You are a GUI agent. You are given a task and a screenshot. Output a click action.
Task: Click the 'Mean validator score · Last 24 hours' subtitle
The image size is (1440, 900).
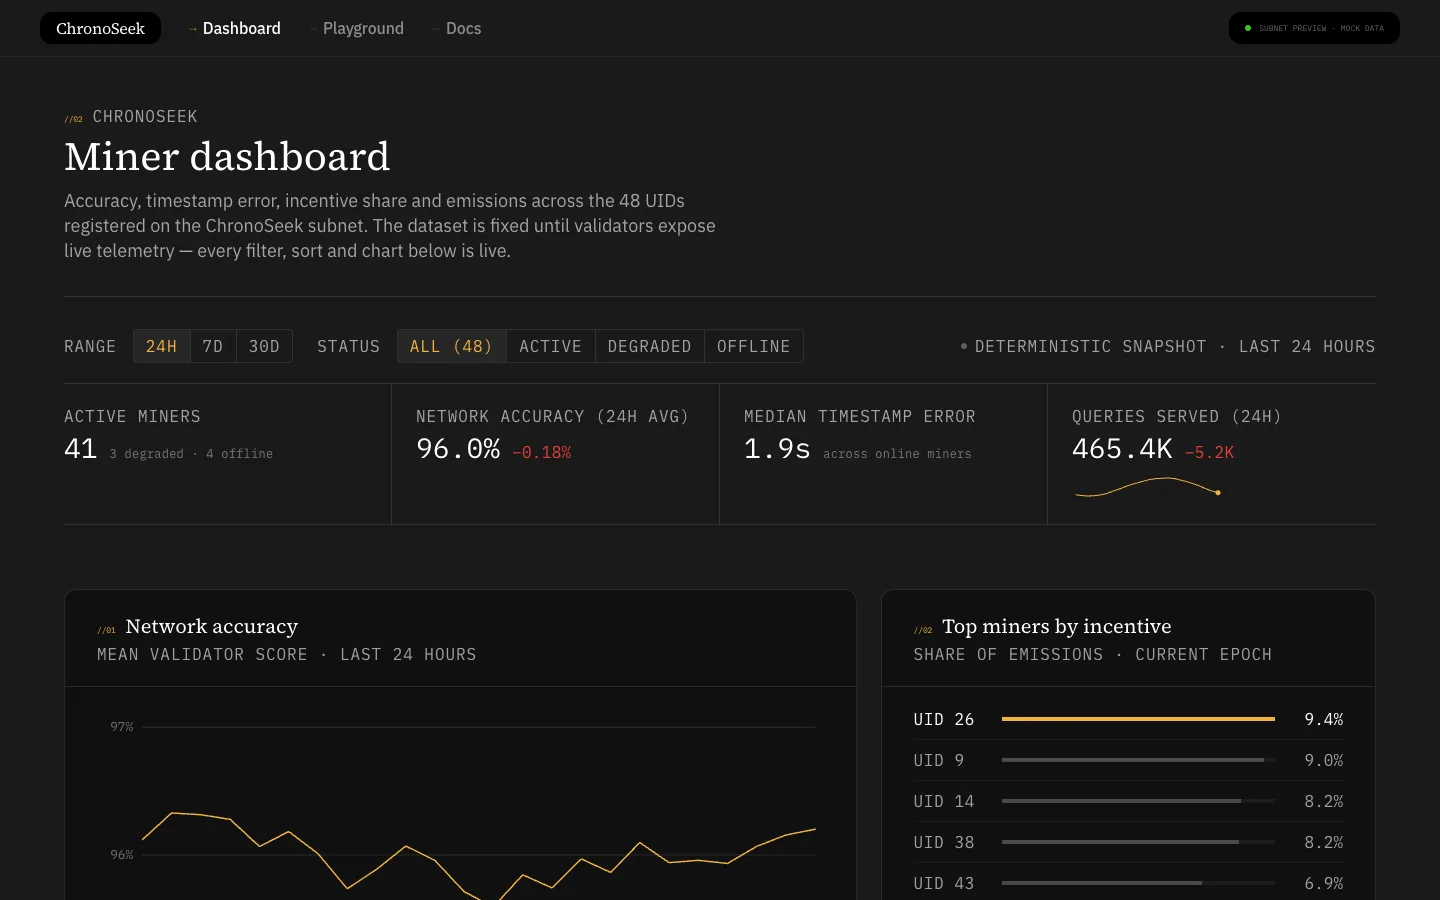tap(287, 655)
